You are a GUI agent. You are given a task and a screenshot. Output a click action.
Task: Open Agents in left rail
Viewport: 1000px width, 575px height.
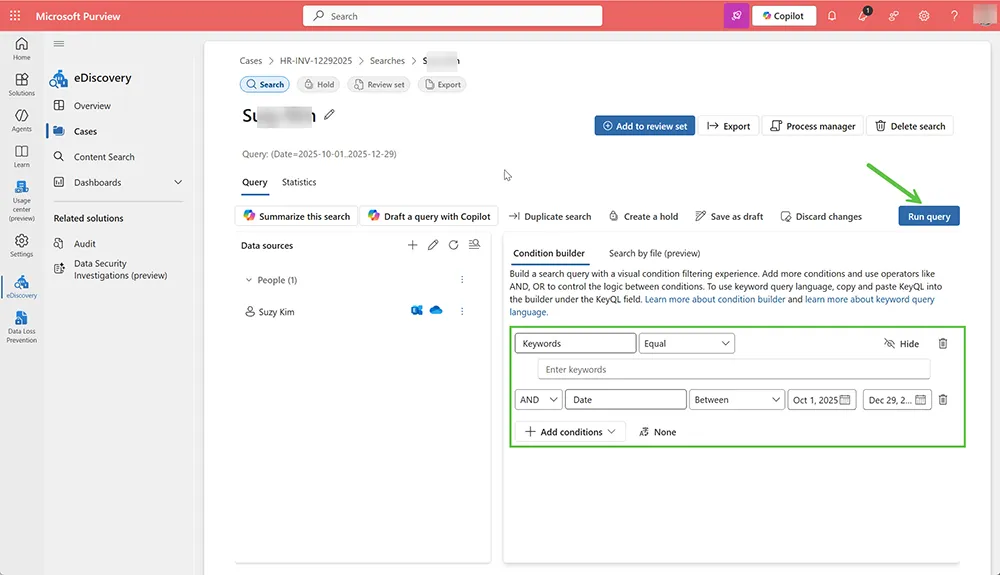pos(22,120)
